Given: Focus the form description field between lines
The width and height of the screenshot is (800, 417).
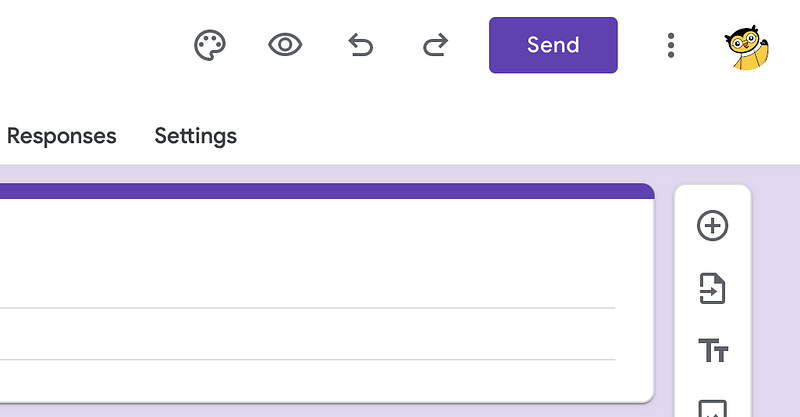Looking at the screenshot, I should tap(308, 334).
